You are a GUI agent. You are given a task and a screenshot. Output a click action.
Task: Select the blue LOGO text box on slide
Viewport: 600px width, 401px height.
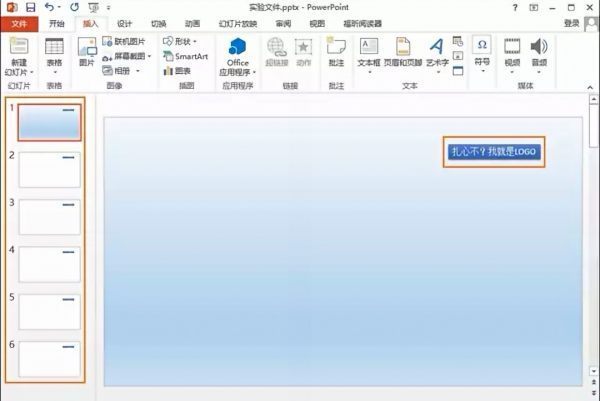[x=494, y=152]
